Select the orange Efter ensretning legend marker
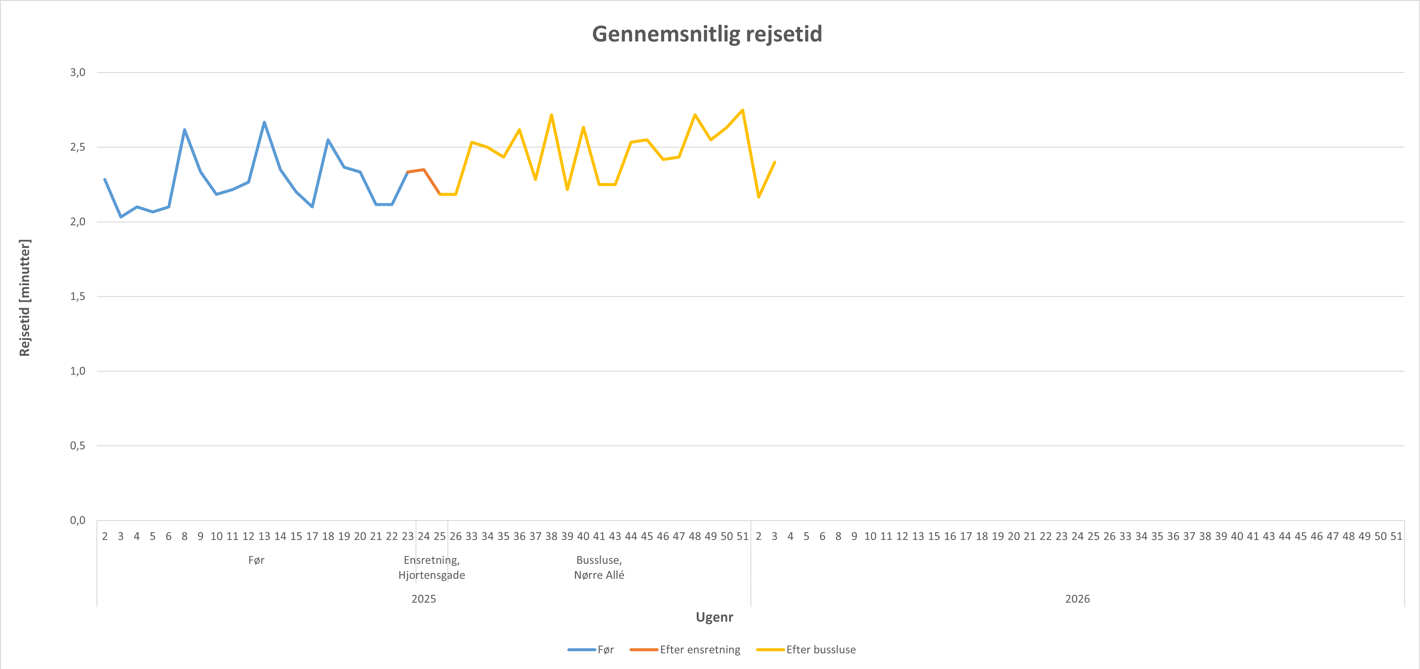 (x=643, y=650)
